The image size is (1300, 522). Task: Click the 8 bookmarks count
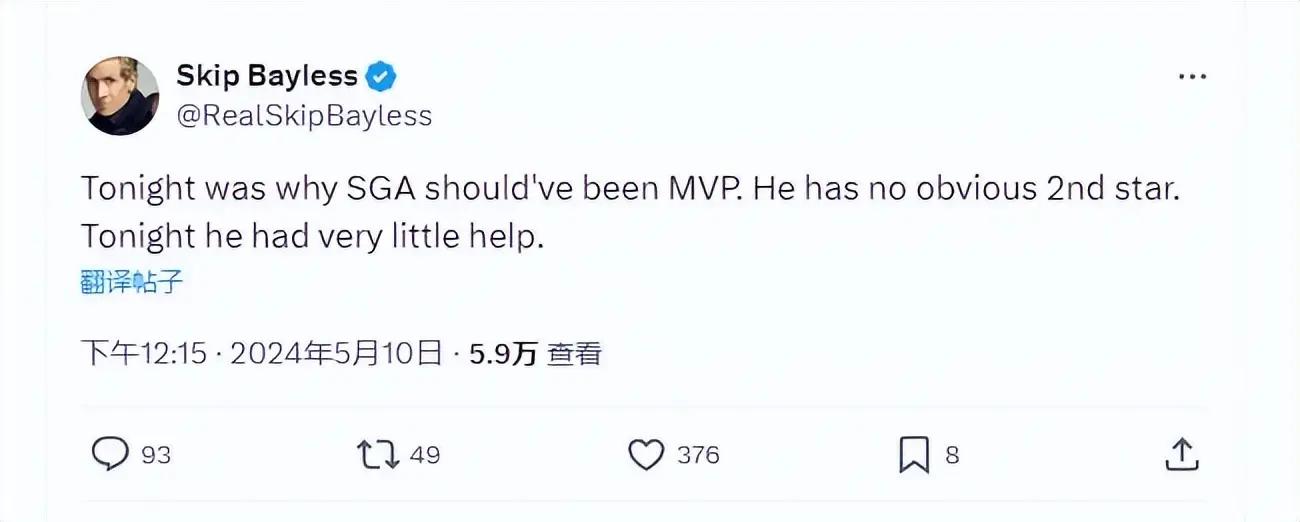click(952, 455)
